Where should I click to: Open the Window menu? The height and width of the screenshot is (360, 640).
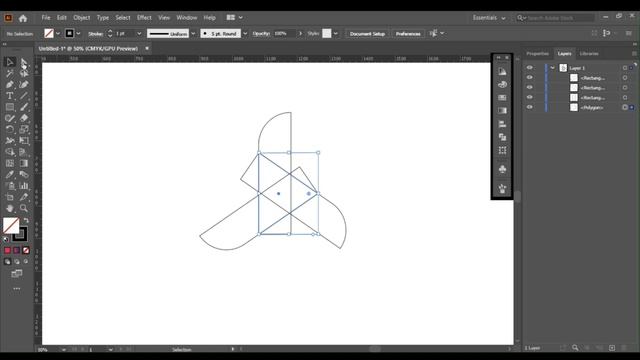(x=187, y=18)
